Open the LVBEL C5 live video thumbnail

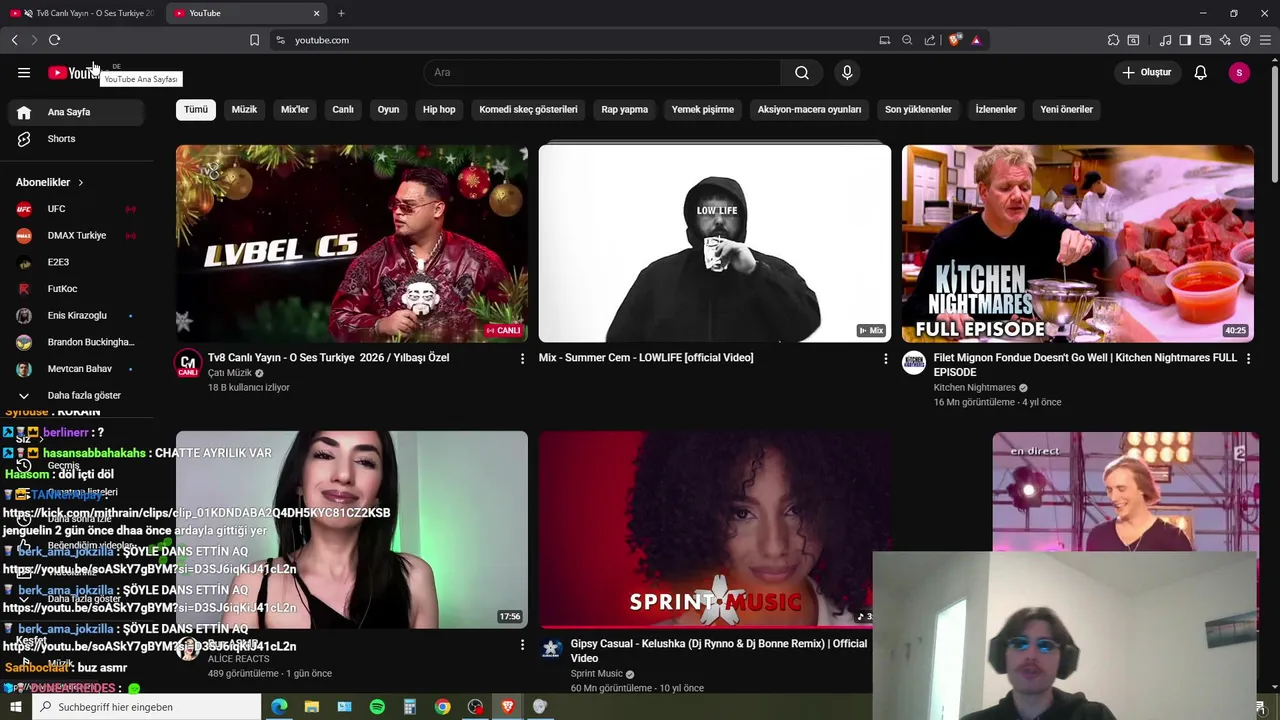click(x=352, y=244)
